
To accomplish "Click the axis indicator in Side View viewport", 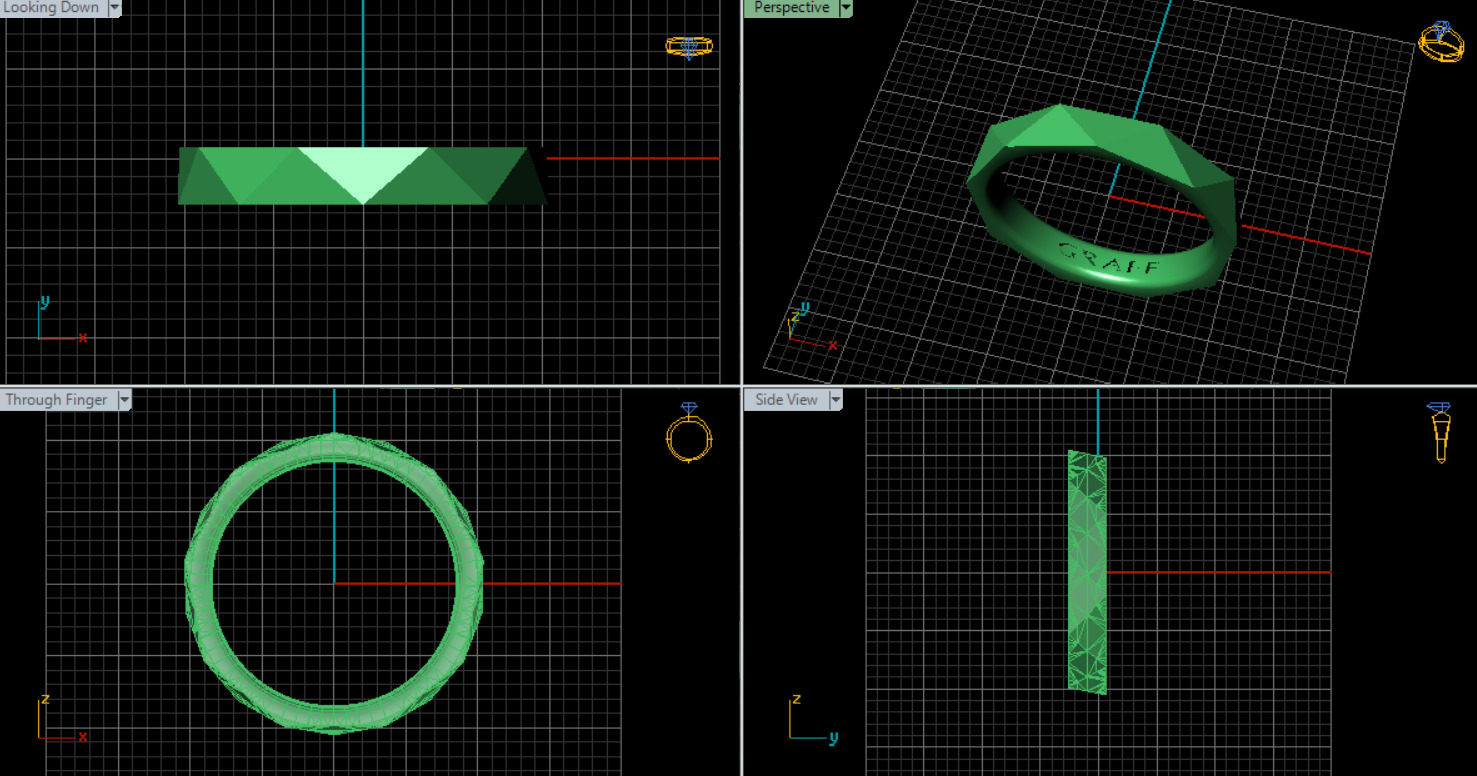I will tap(813, 718).
